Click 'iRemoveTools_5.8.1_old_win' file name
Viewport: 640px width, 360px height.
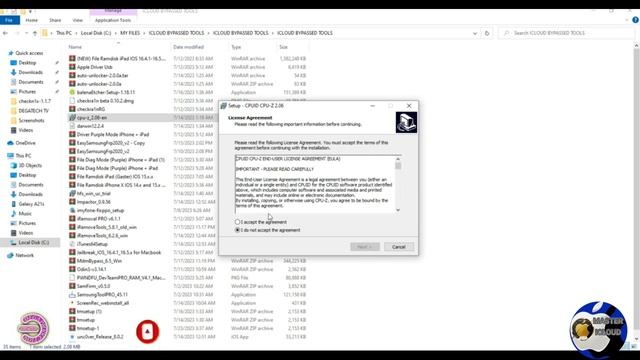click(x=107, y=227)
